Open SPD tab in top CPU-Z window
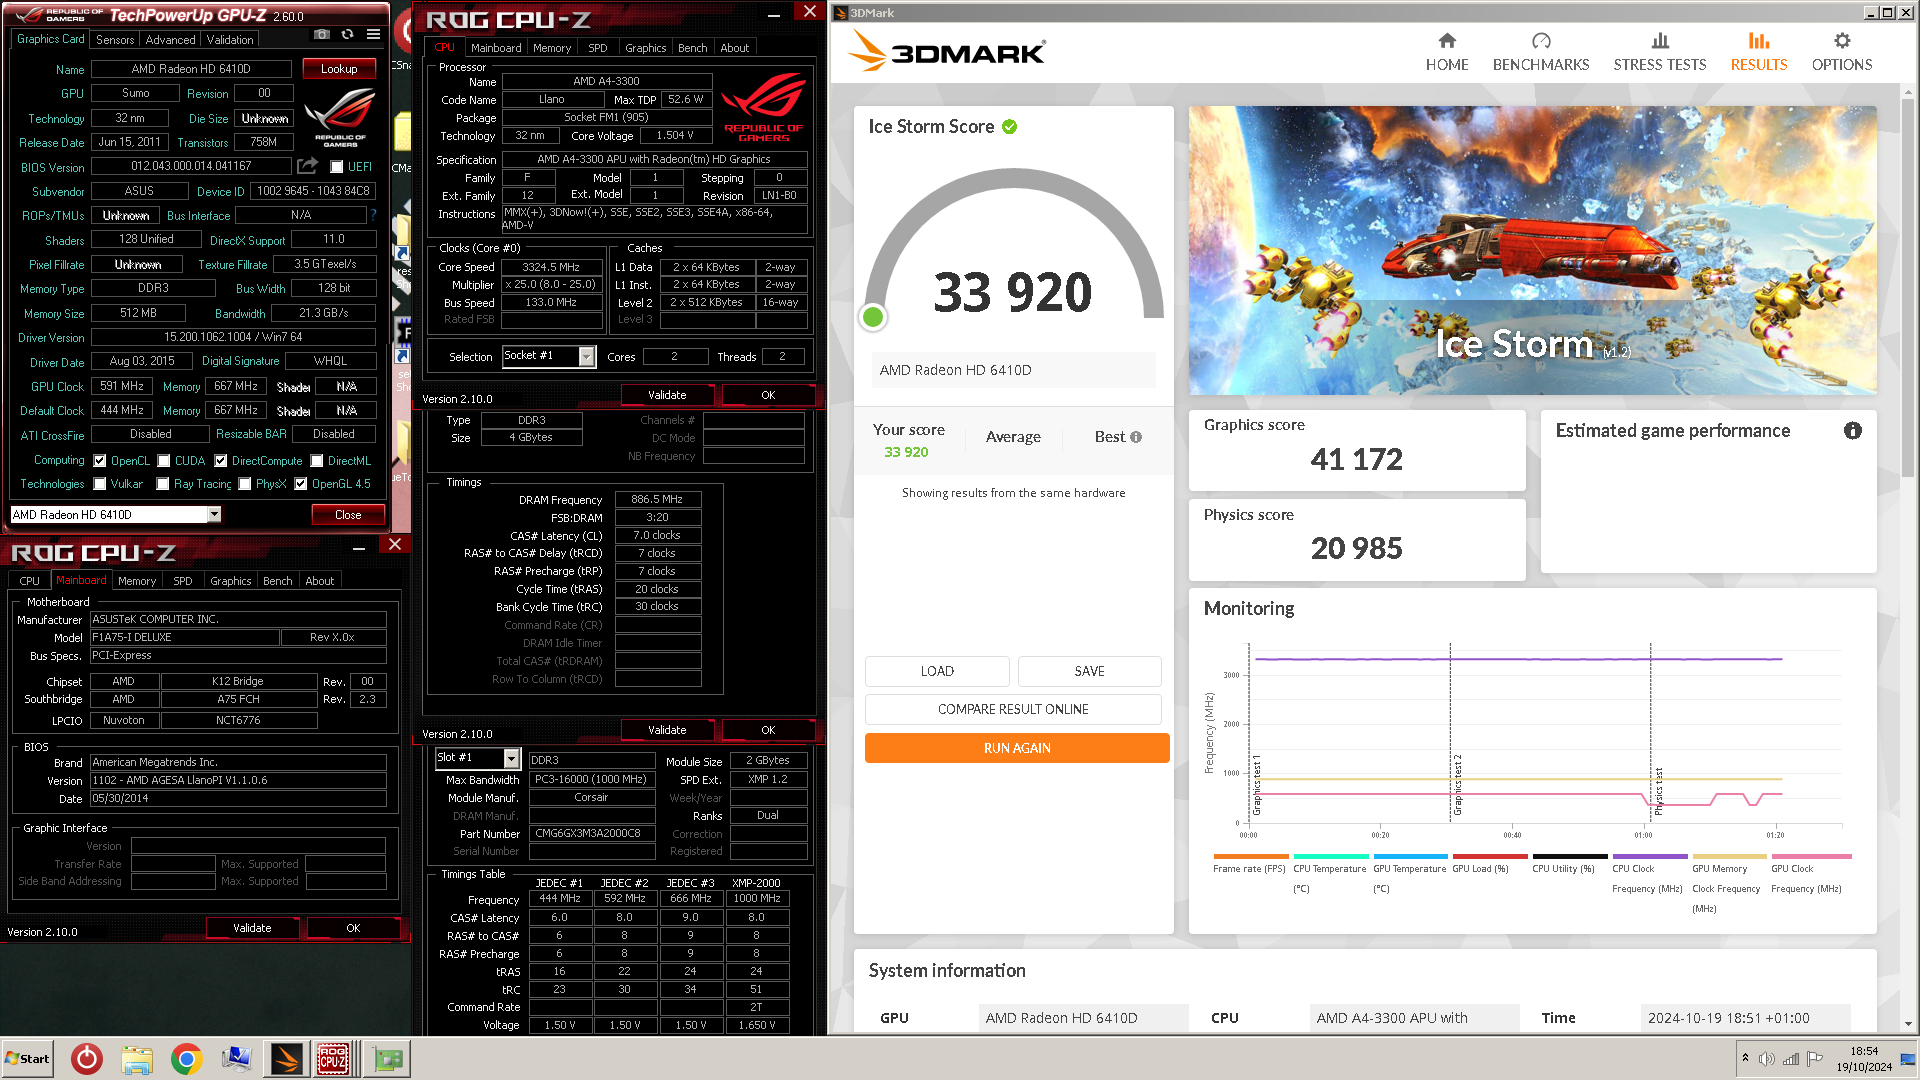The image size is (1920, 1080). click(x=598, y=48)
